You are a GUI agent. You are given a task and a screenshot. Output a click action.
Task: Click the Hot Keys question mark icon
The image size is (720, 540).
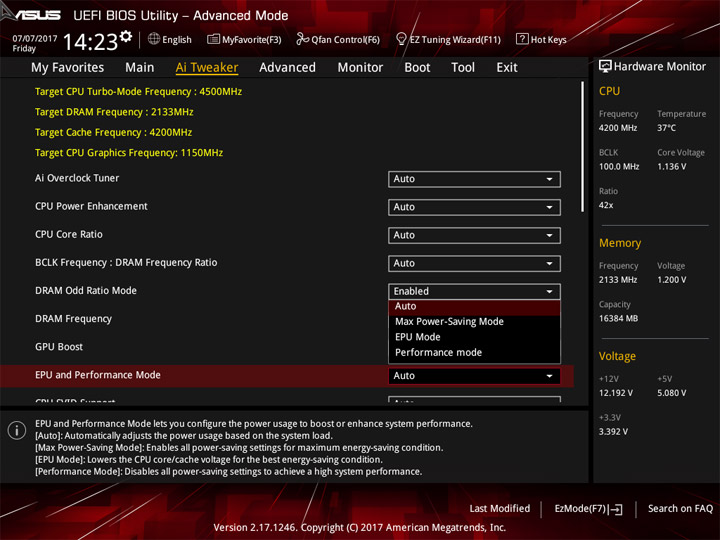click(522, 39)
